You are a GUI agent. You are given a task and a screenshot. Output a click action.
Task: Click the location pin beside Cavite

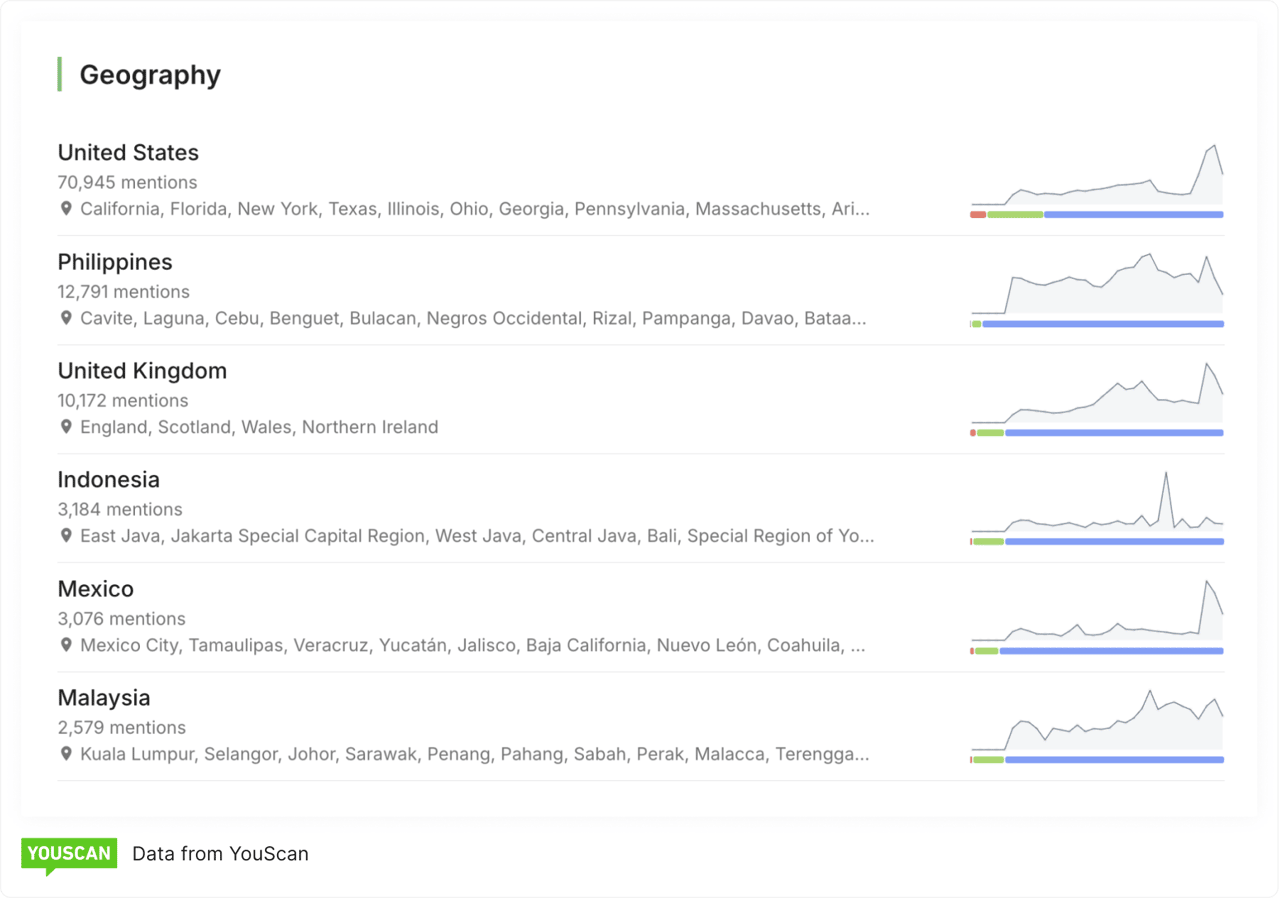[x=66, y=318]
